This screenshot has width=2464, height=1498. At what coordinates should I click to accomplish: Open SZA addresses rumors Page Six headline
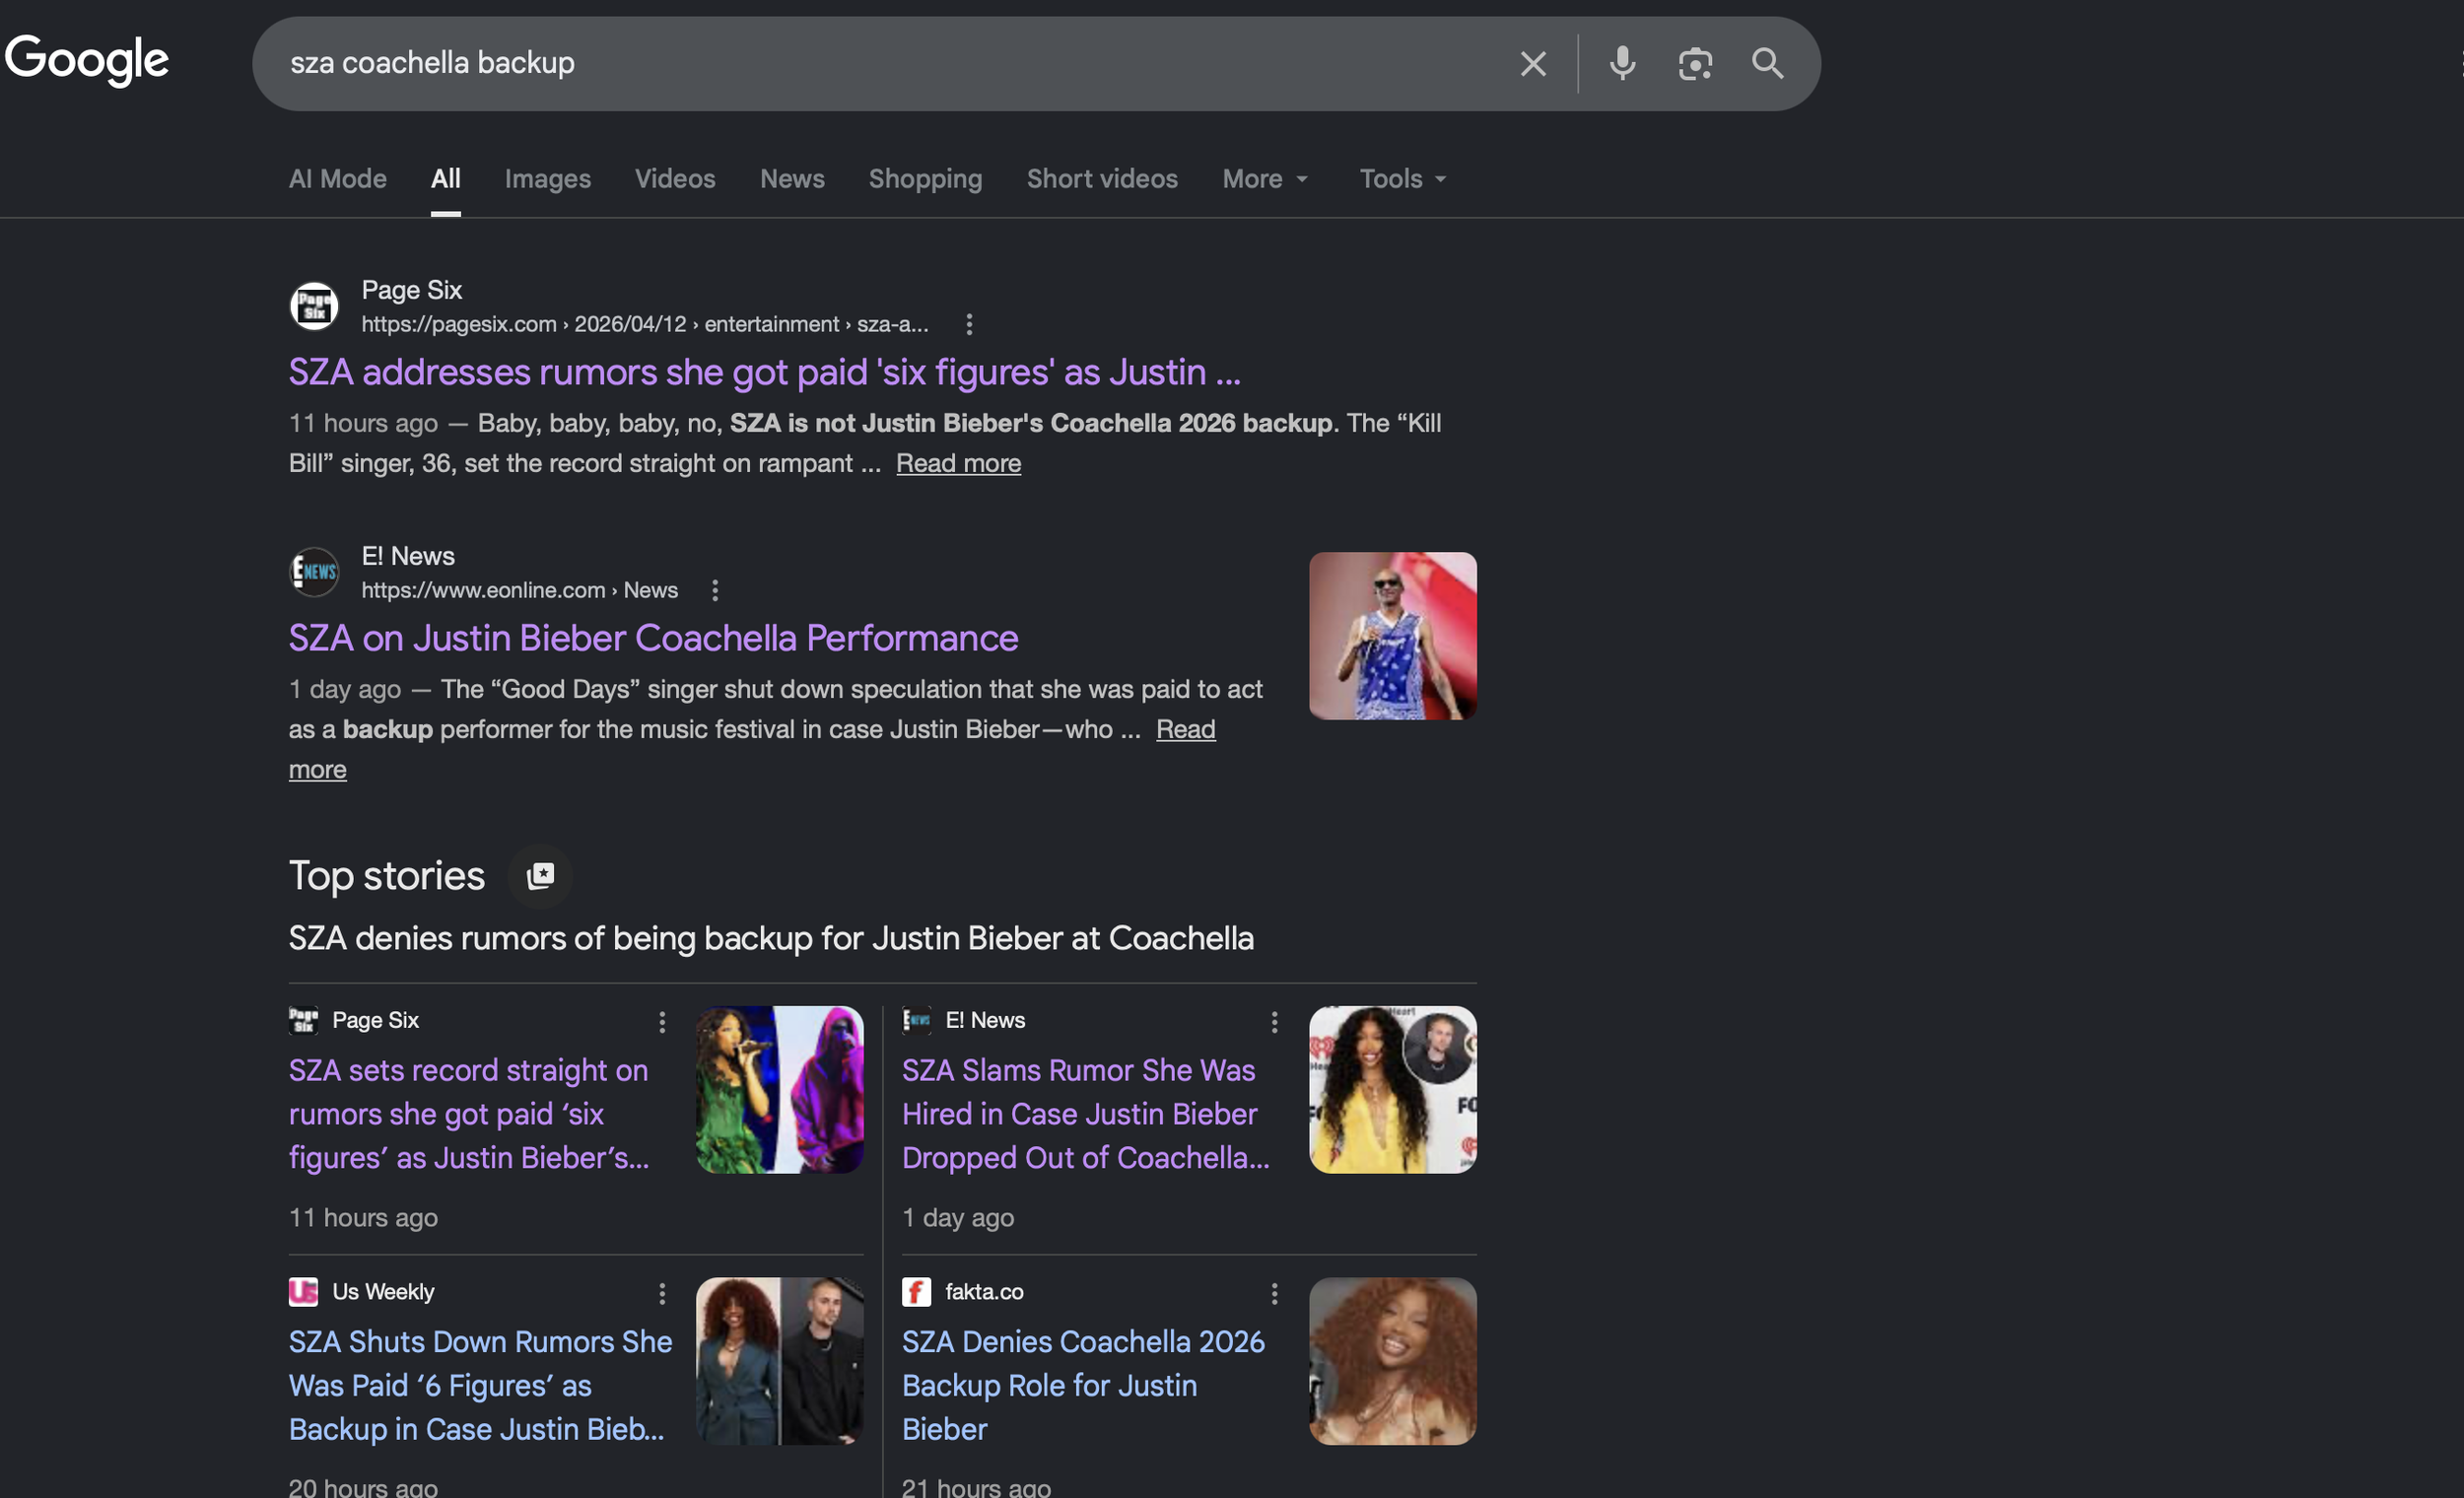pos(764,372)
